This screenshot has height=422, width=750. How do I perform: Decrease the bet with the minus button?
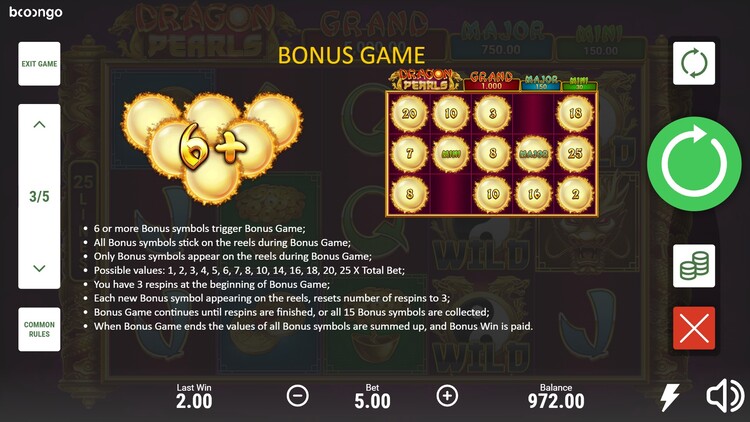point(298,396)
